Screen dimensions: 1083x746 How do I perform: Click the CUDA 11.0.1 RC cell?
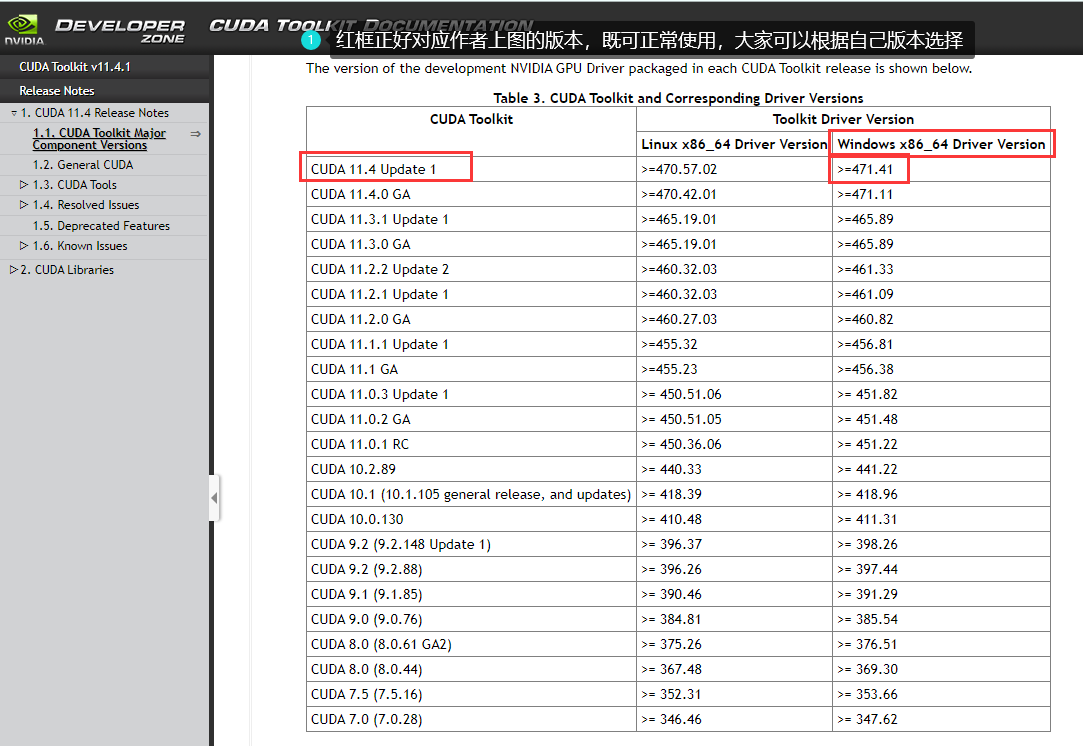pyautogui.click(x=471, y=444)
